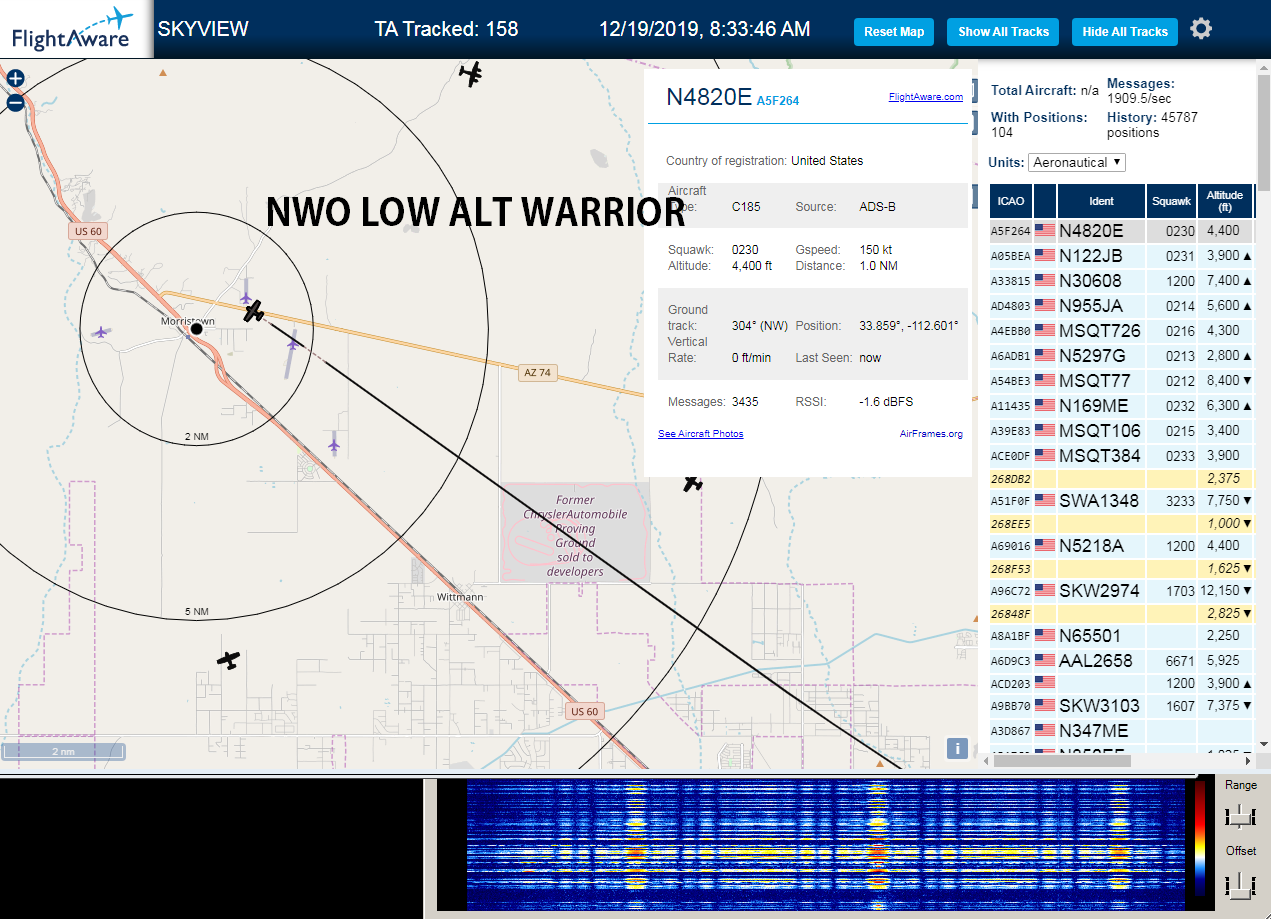Click the Morristown site marker dot
The image size is (1271, 919).
197,329
